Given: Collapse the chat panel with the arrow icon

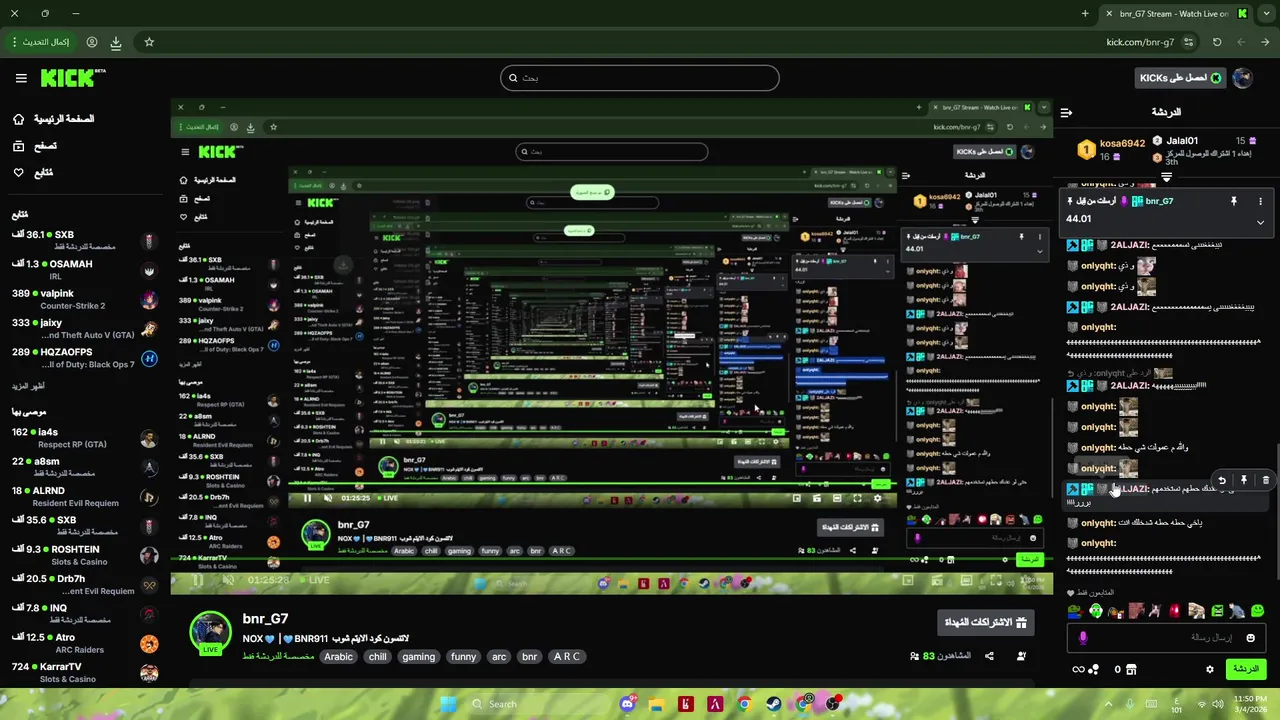Looking at the screenshot, I should 1066,112.
